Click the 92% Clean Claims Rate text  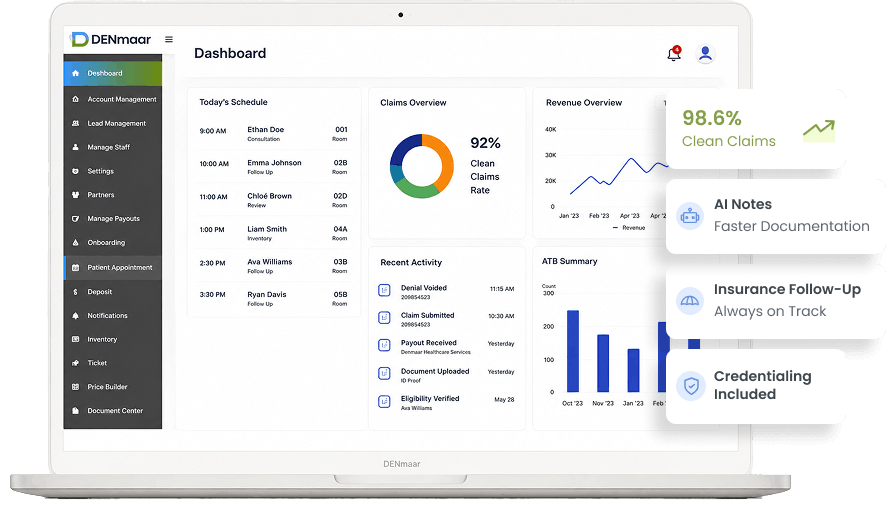[x=485, y=165]
